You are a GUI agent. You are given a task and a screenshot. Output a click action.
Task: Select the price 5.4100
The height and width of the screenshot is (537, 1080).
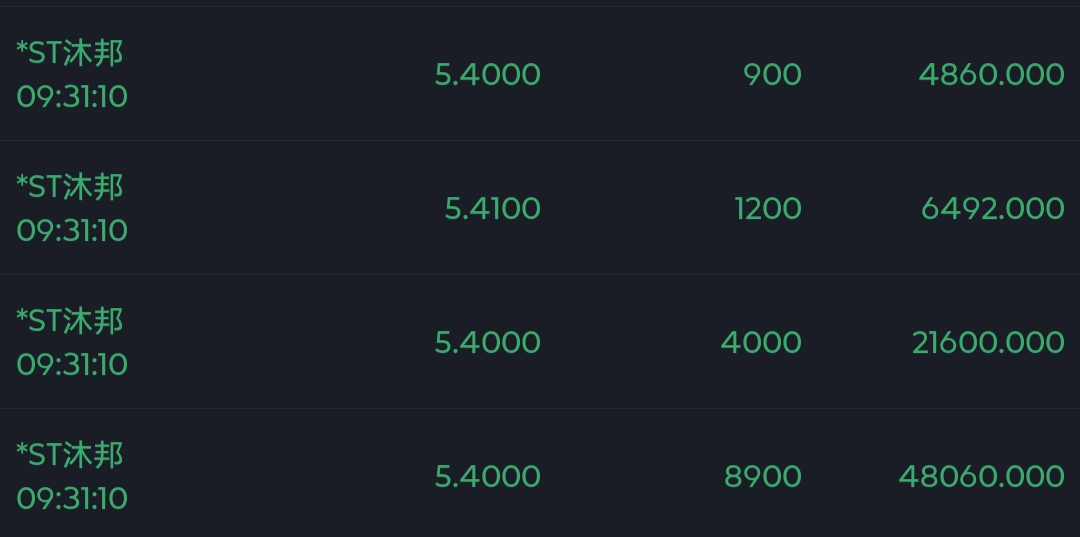coord(492,209)
